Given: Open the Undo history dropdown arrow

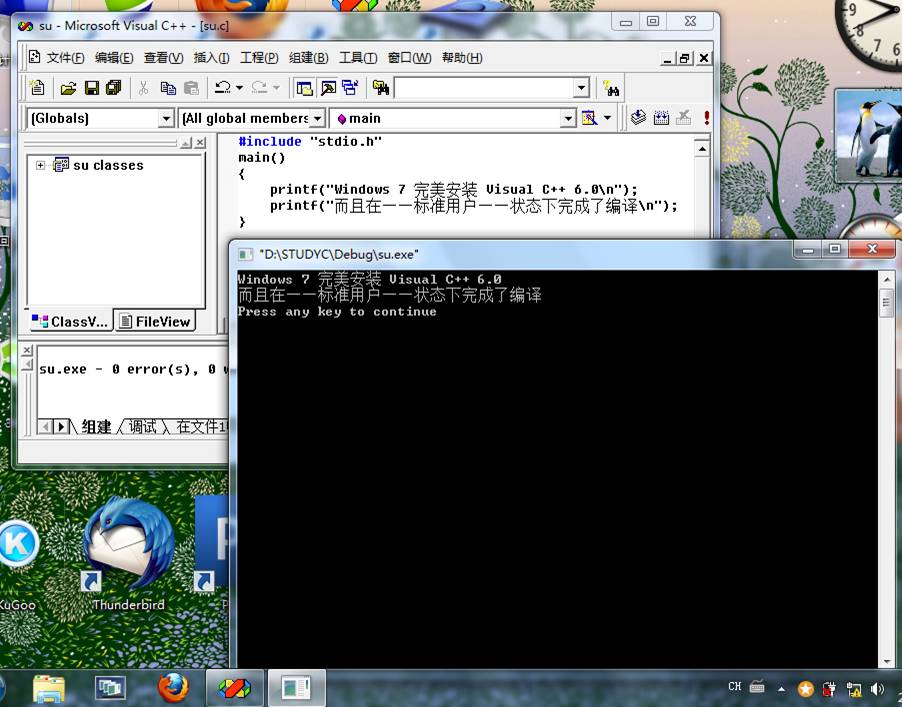Looking at the screenshot, I should coord(239,88).
